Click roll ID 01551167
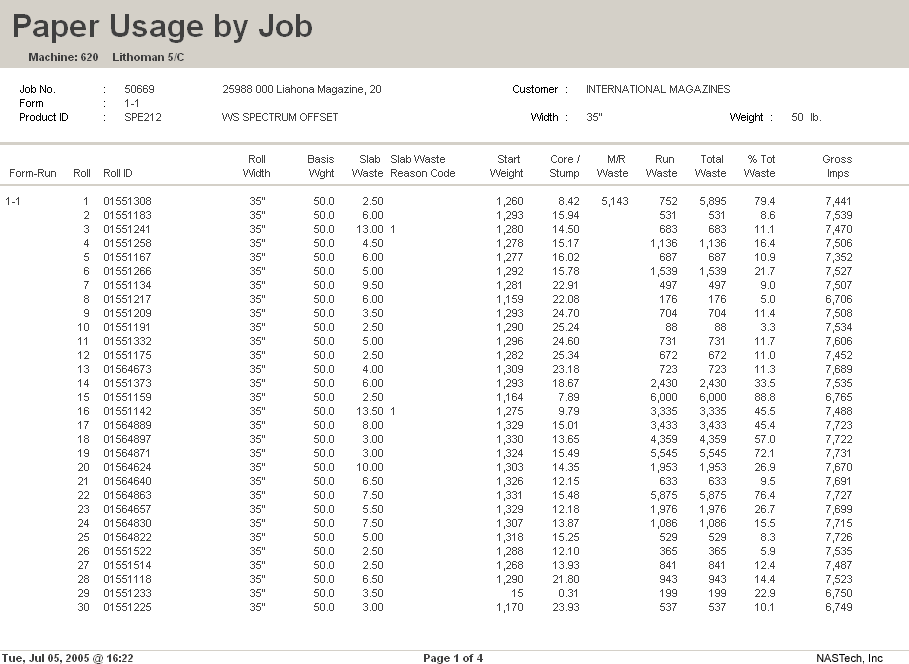909x664 pixels. (128, 257)
